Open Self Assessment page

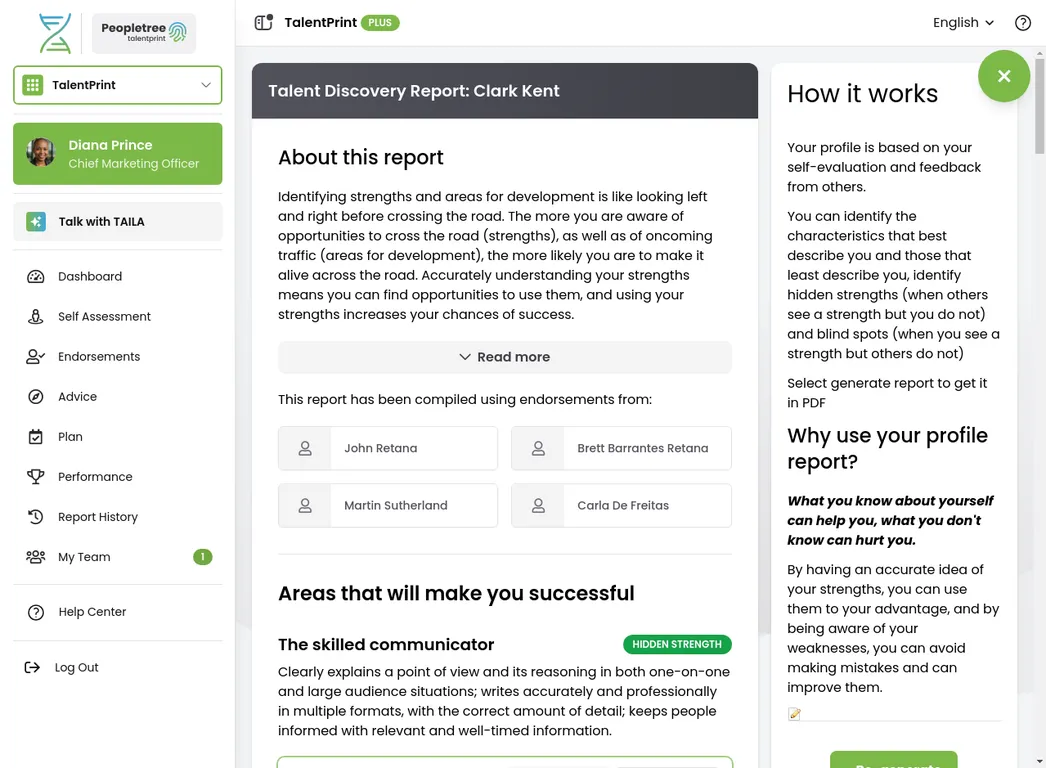coord(104,316)
